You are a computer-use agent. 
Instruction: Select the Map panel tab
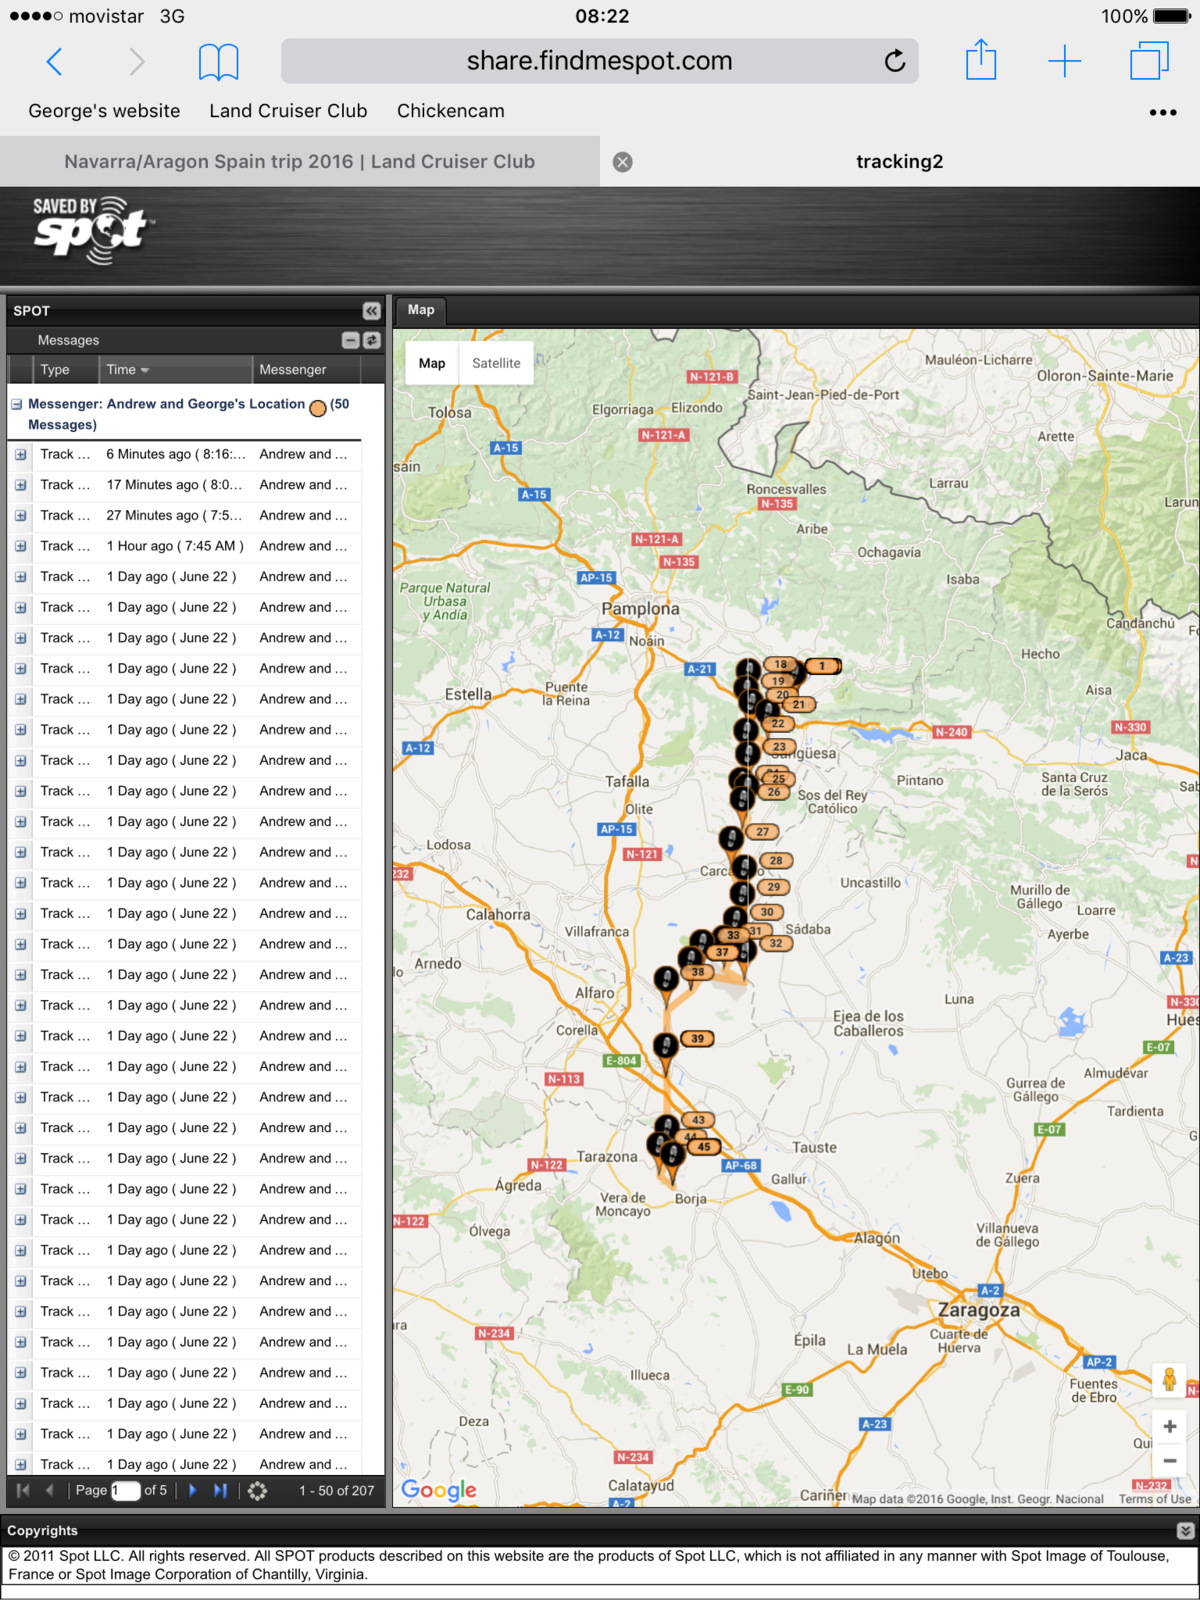pyautogui.click(x=421, y=310)
